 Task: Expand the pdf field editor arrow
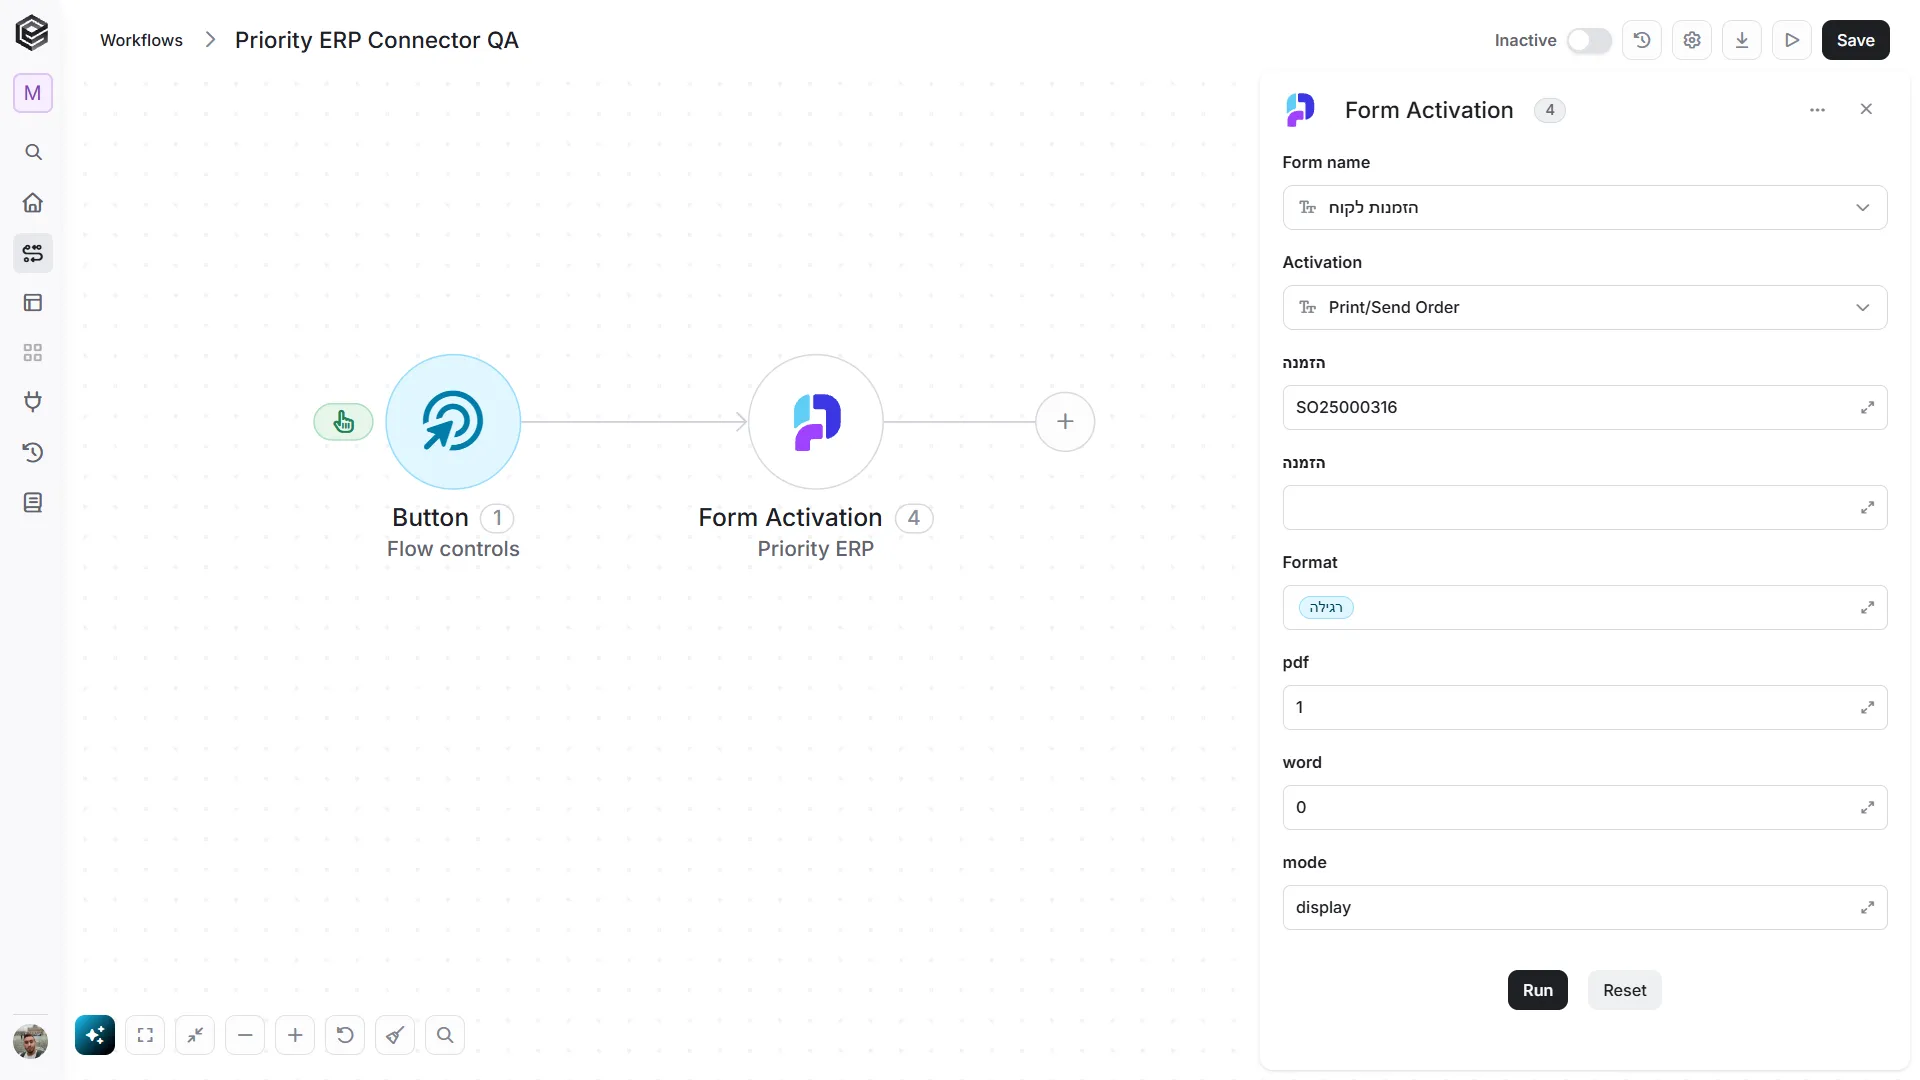(1867, 707)
